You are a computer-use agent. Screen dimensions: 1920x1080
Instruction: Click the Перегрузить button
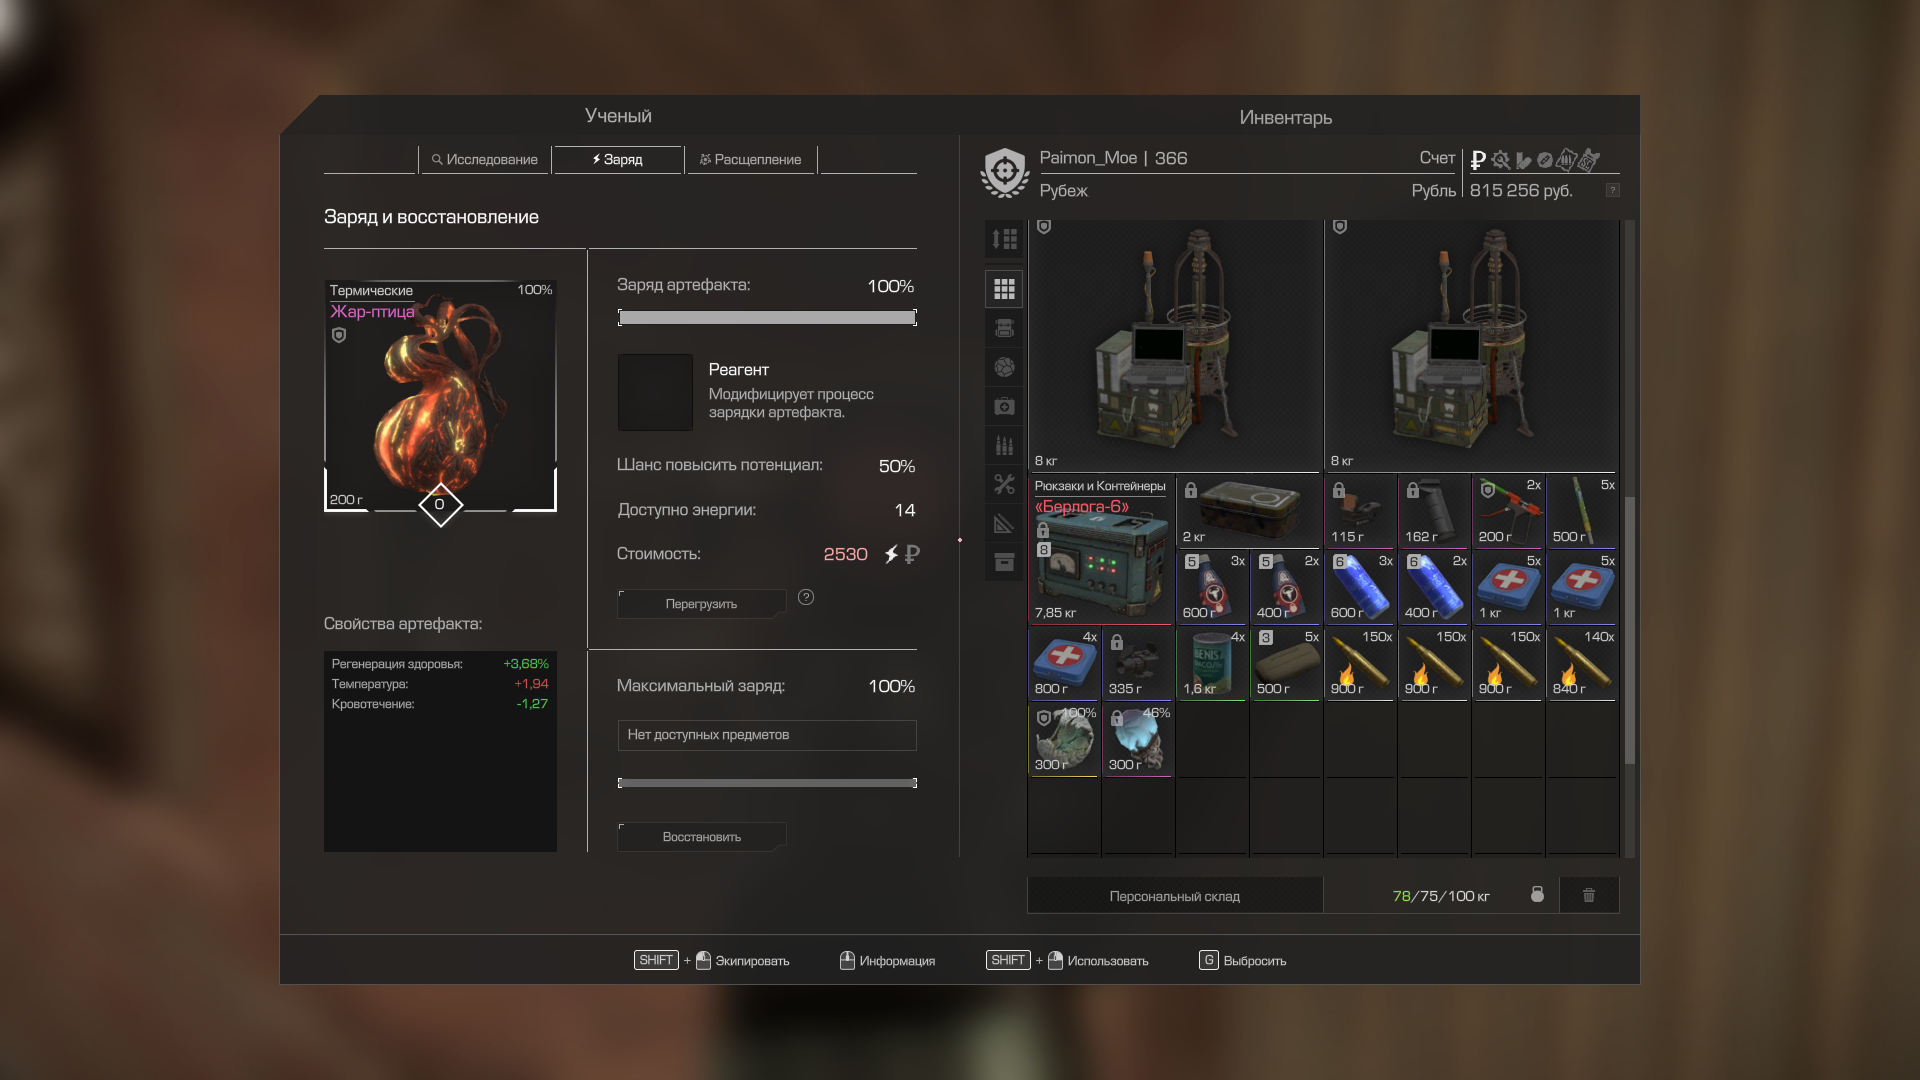pos(701,604)
